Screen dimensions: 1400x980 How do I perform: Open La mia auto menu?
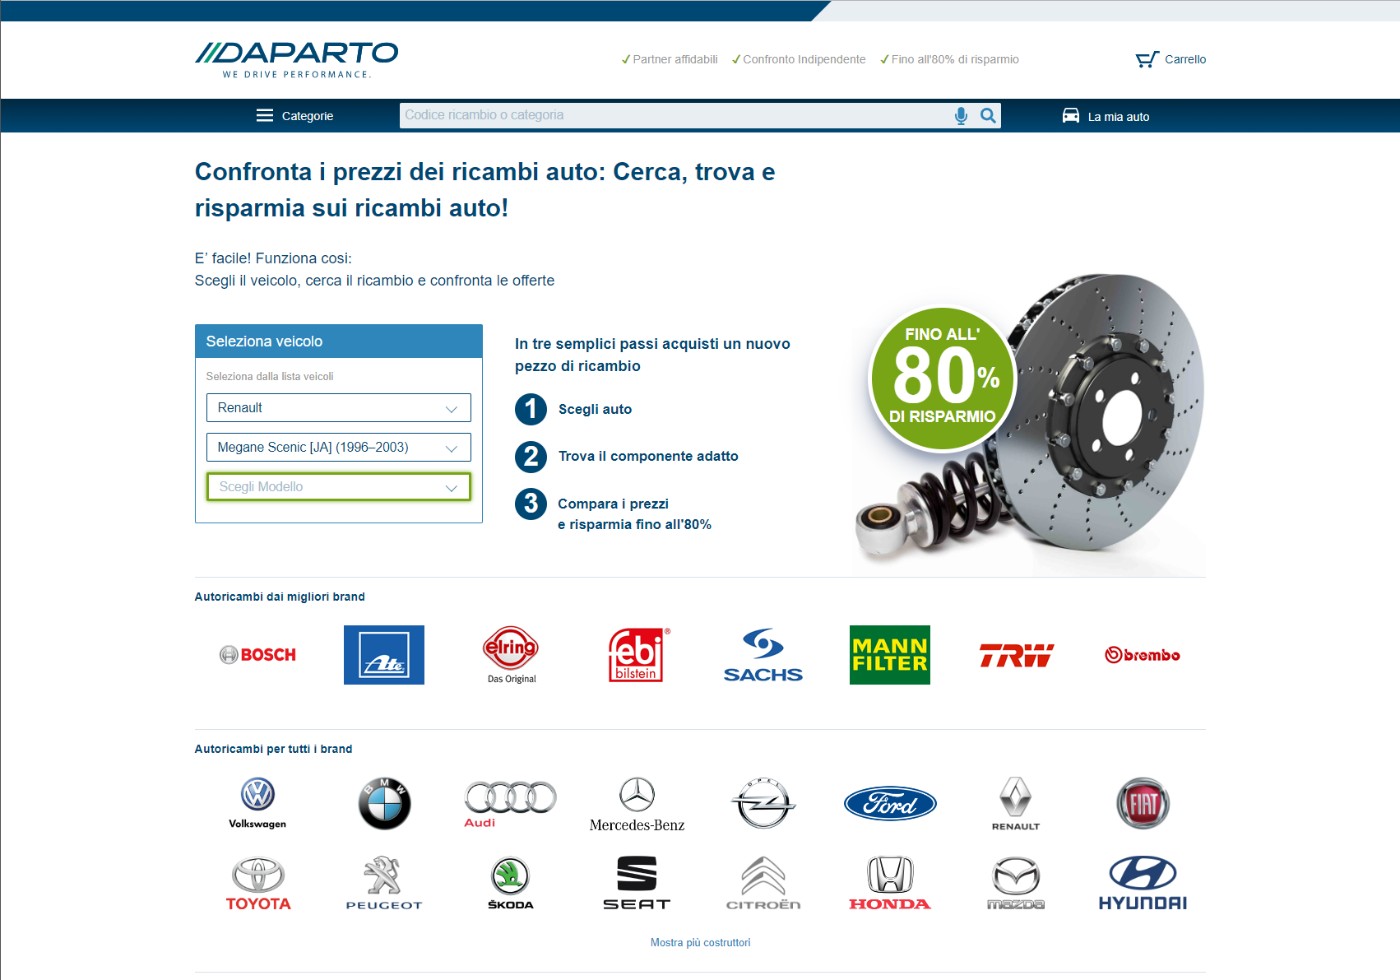1106,116
